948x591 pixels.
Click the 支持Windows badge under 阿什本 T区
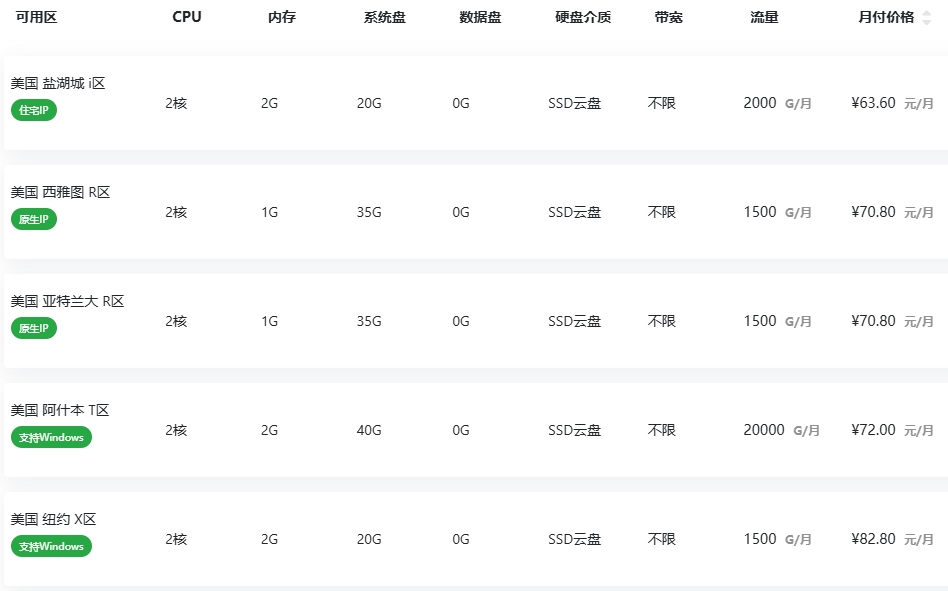(x=51, y=437)
